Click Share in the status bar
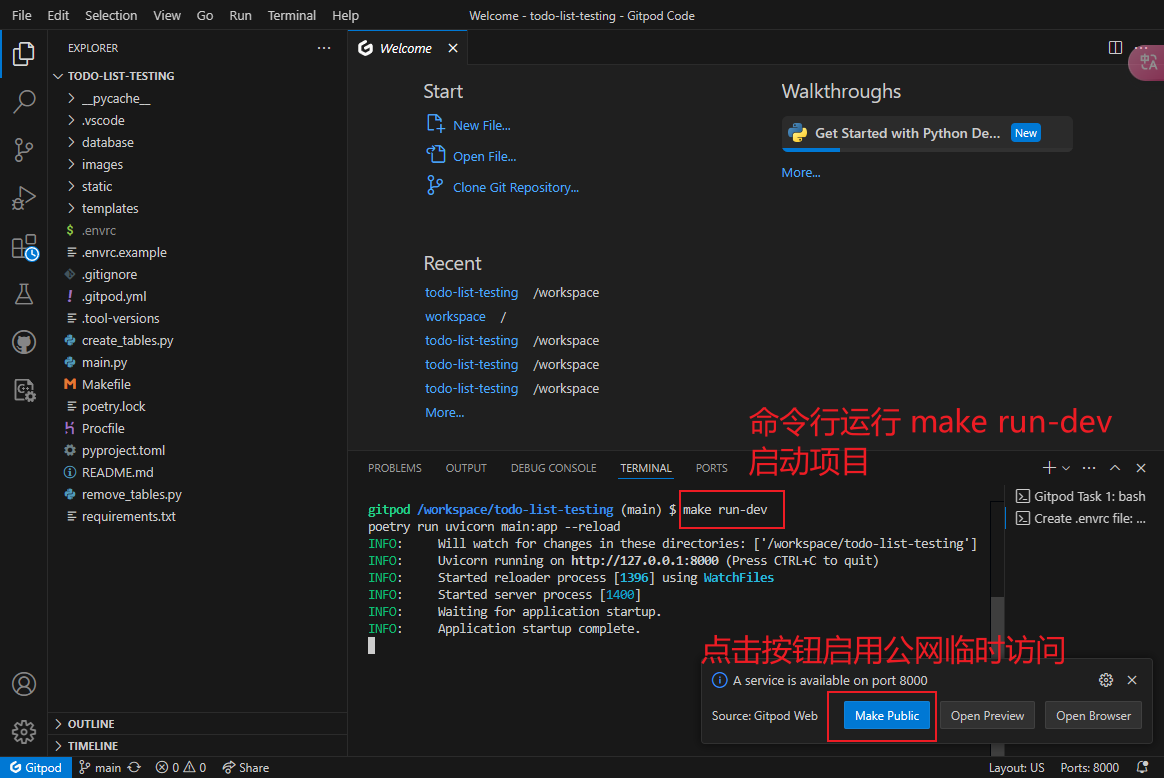This screenshot has width=1164, height=778. (x=246, y=768)
